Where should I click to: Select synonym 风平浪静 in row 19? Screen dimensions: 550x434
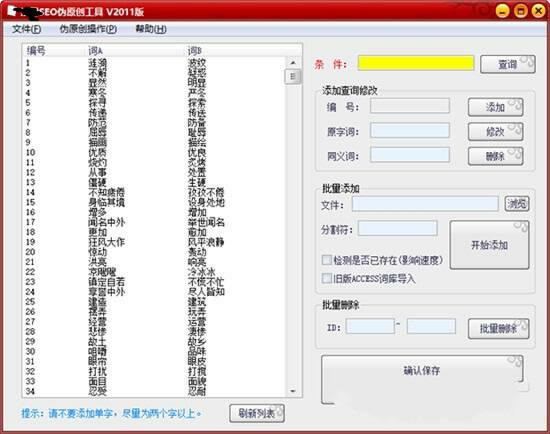click(206, 242)
